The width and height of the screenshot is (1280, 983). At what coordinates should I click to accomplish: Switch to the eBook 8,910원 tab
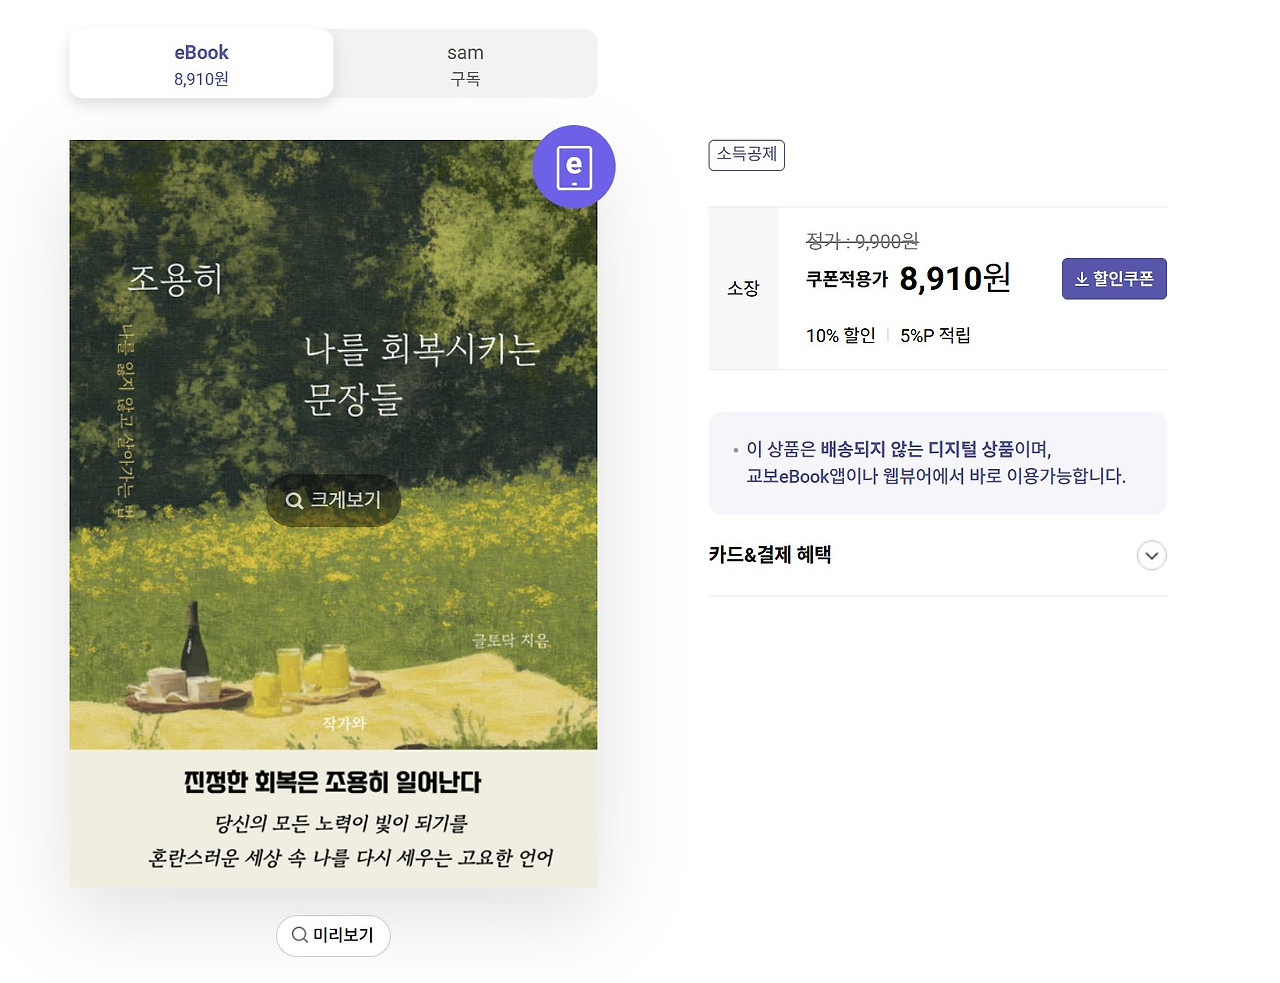201,64
